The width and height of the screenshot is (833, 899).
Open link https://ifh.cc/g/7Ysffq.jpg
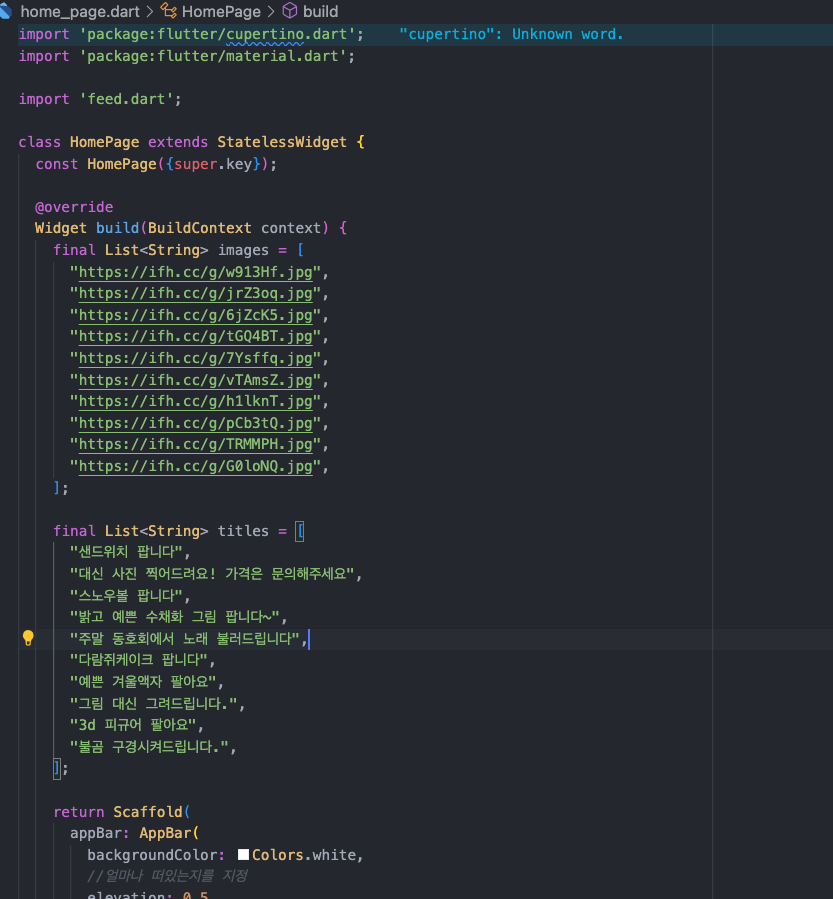click(x=195, y=358)
